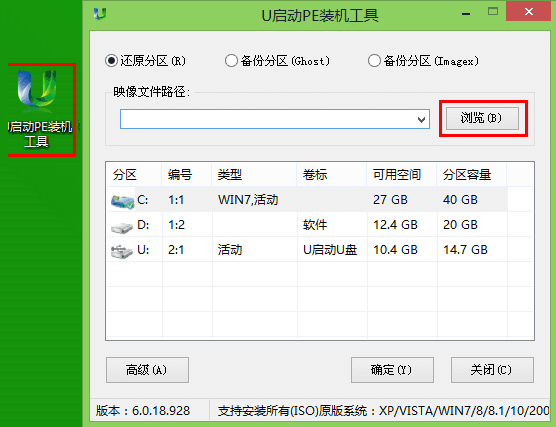
Task: Click the 高级 (A) button
Action: (x=147, y=370)
